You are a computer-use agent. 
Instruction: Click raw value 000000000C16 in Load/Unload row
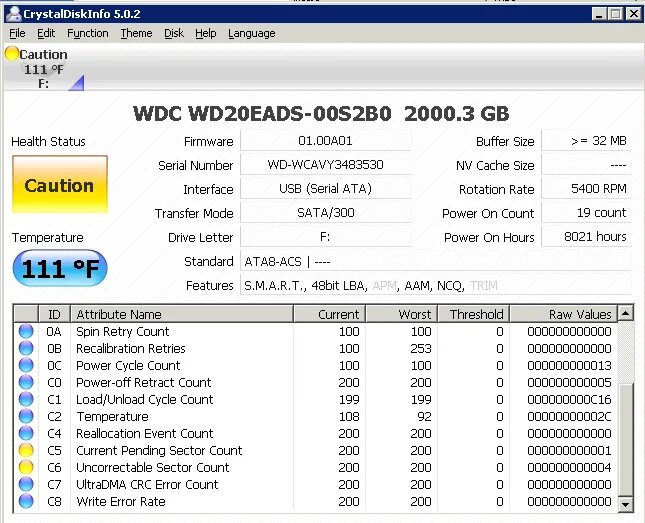tap(569, 399)
